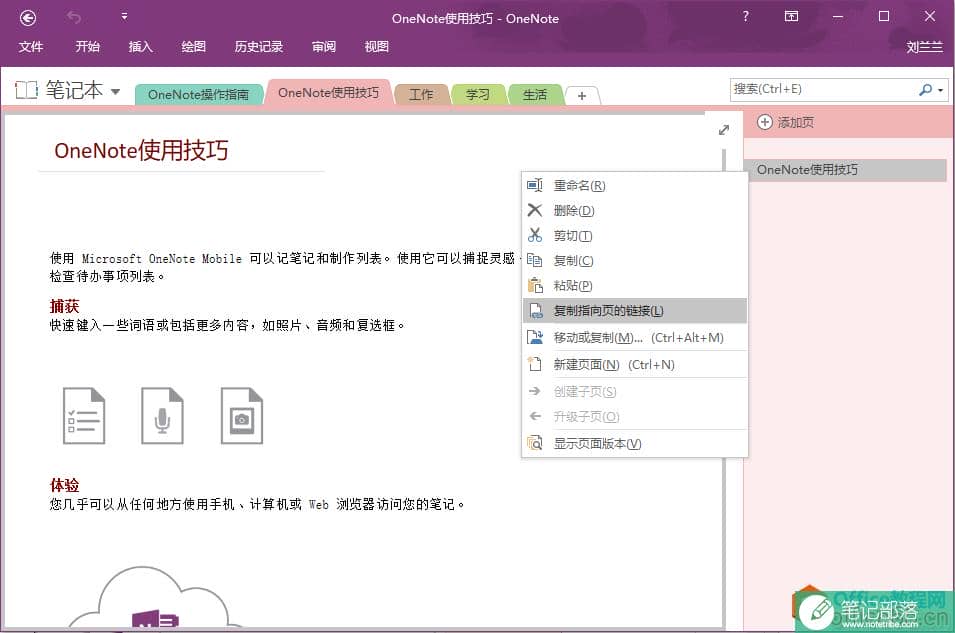Click the show page versions icon
This screenshot has height=633, width=955.
pyautogui.click(x=535, y=443)
